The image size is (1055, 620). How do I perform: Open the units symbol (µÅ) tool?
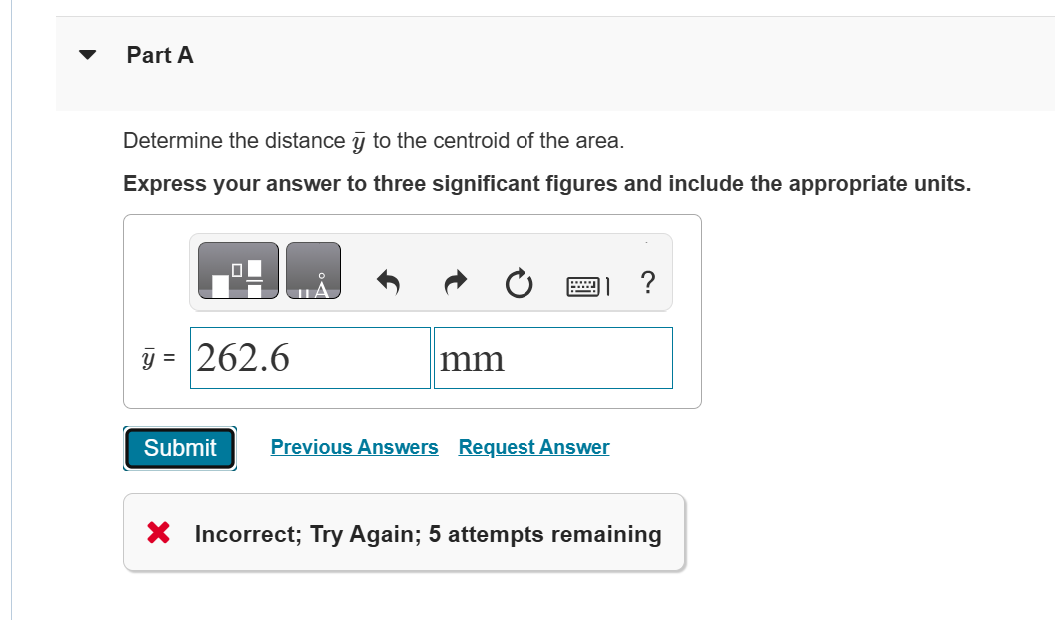(x=313, y=270)
